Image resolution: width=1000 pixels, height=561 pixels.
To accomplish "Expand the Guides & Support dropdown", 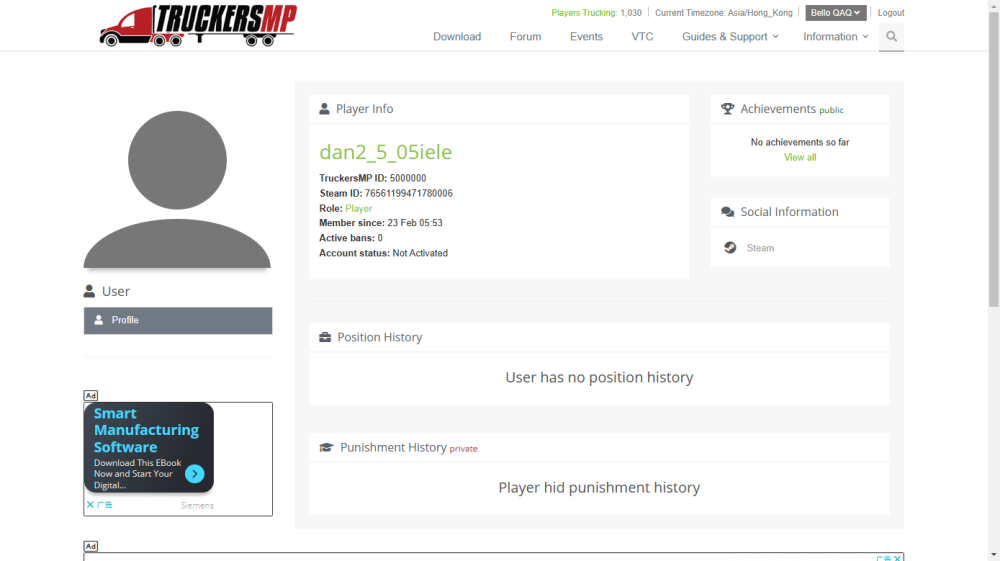I will tap(730, 37).
